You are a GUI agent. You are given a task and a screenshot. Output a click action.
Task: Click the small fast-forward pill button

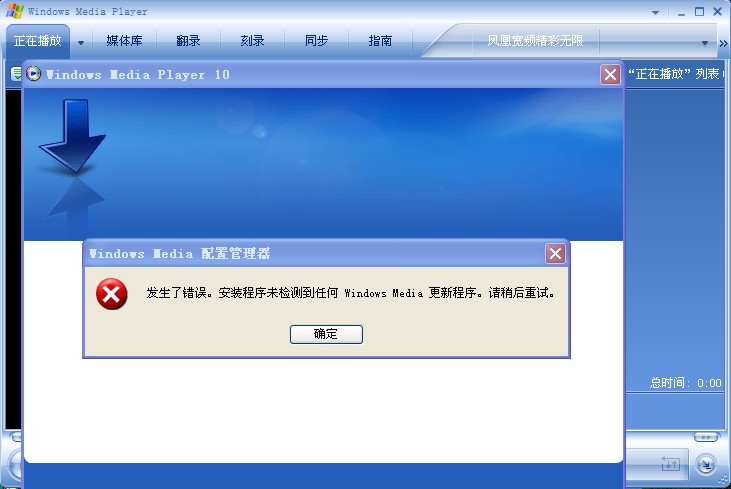(706, 437)
